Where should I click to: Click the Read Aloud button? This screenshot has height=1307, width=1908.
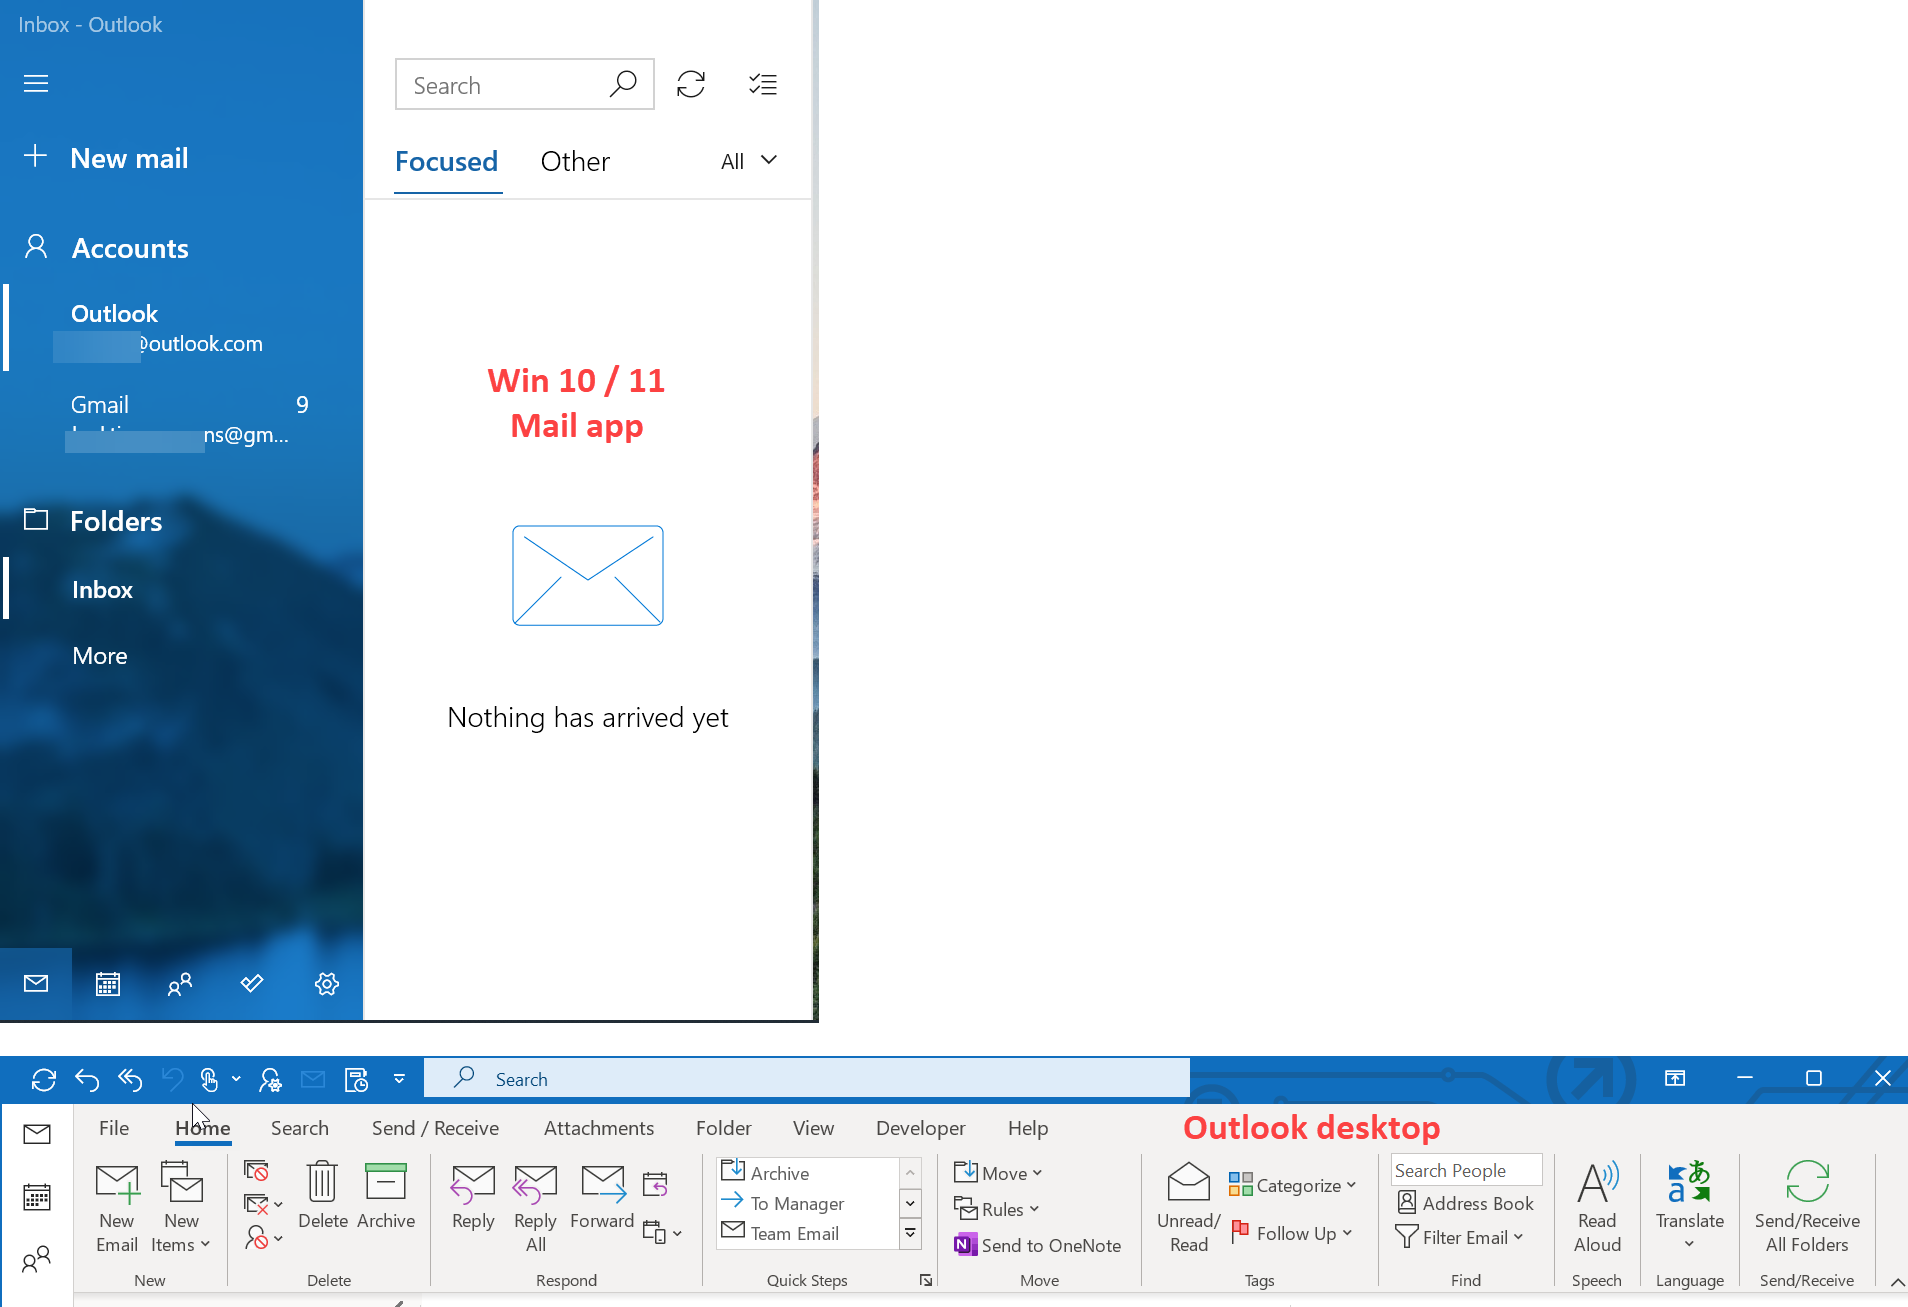pyautogui.click(x=1597, y=1208)
